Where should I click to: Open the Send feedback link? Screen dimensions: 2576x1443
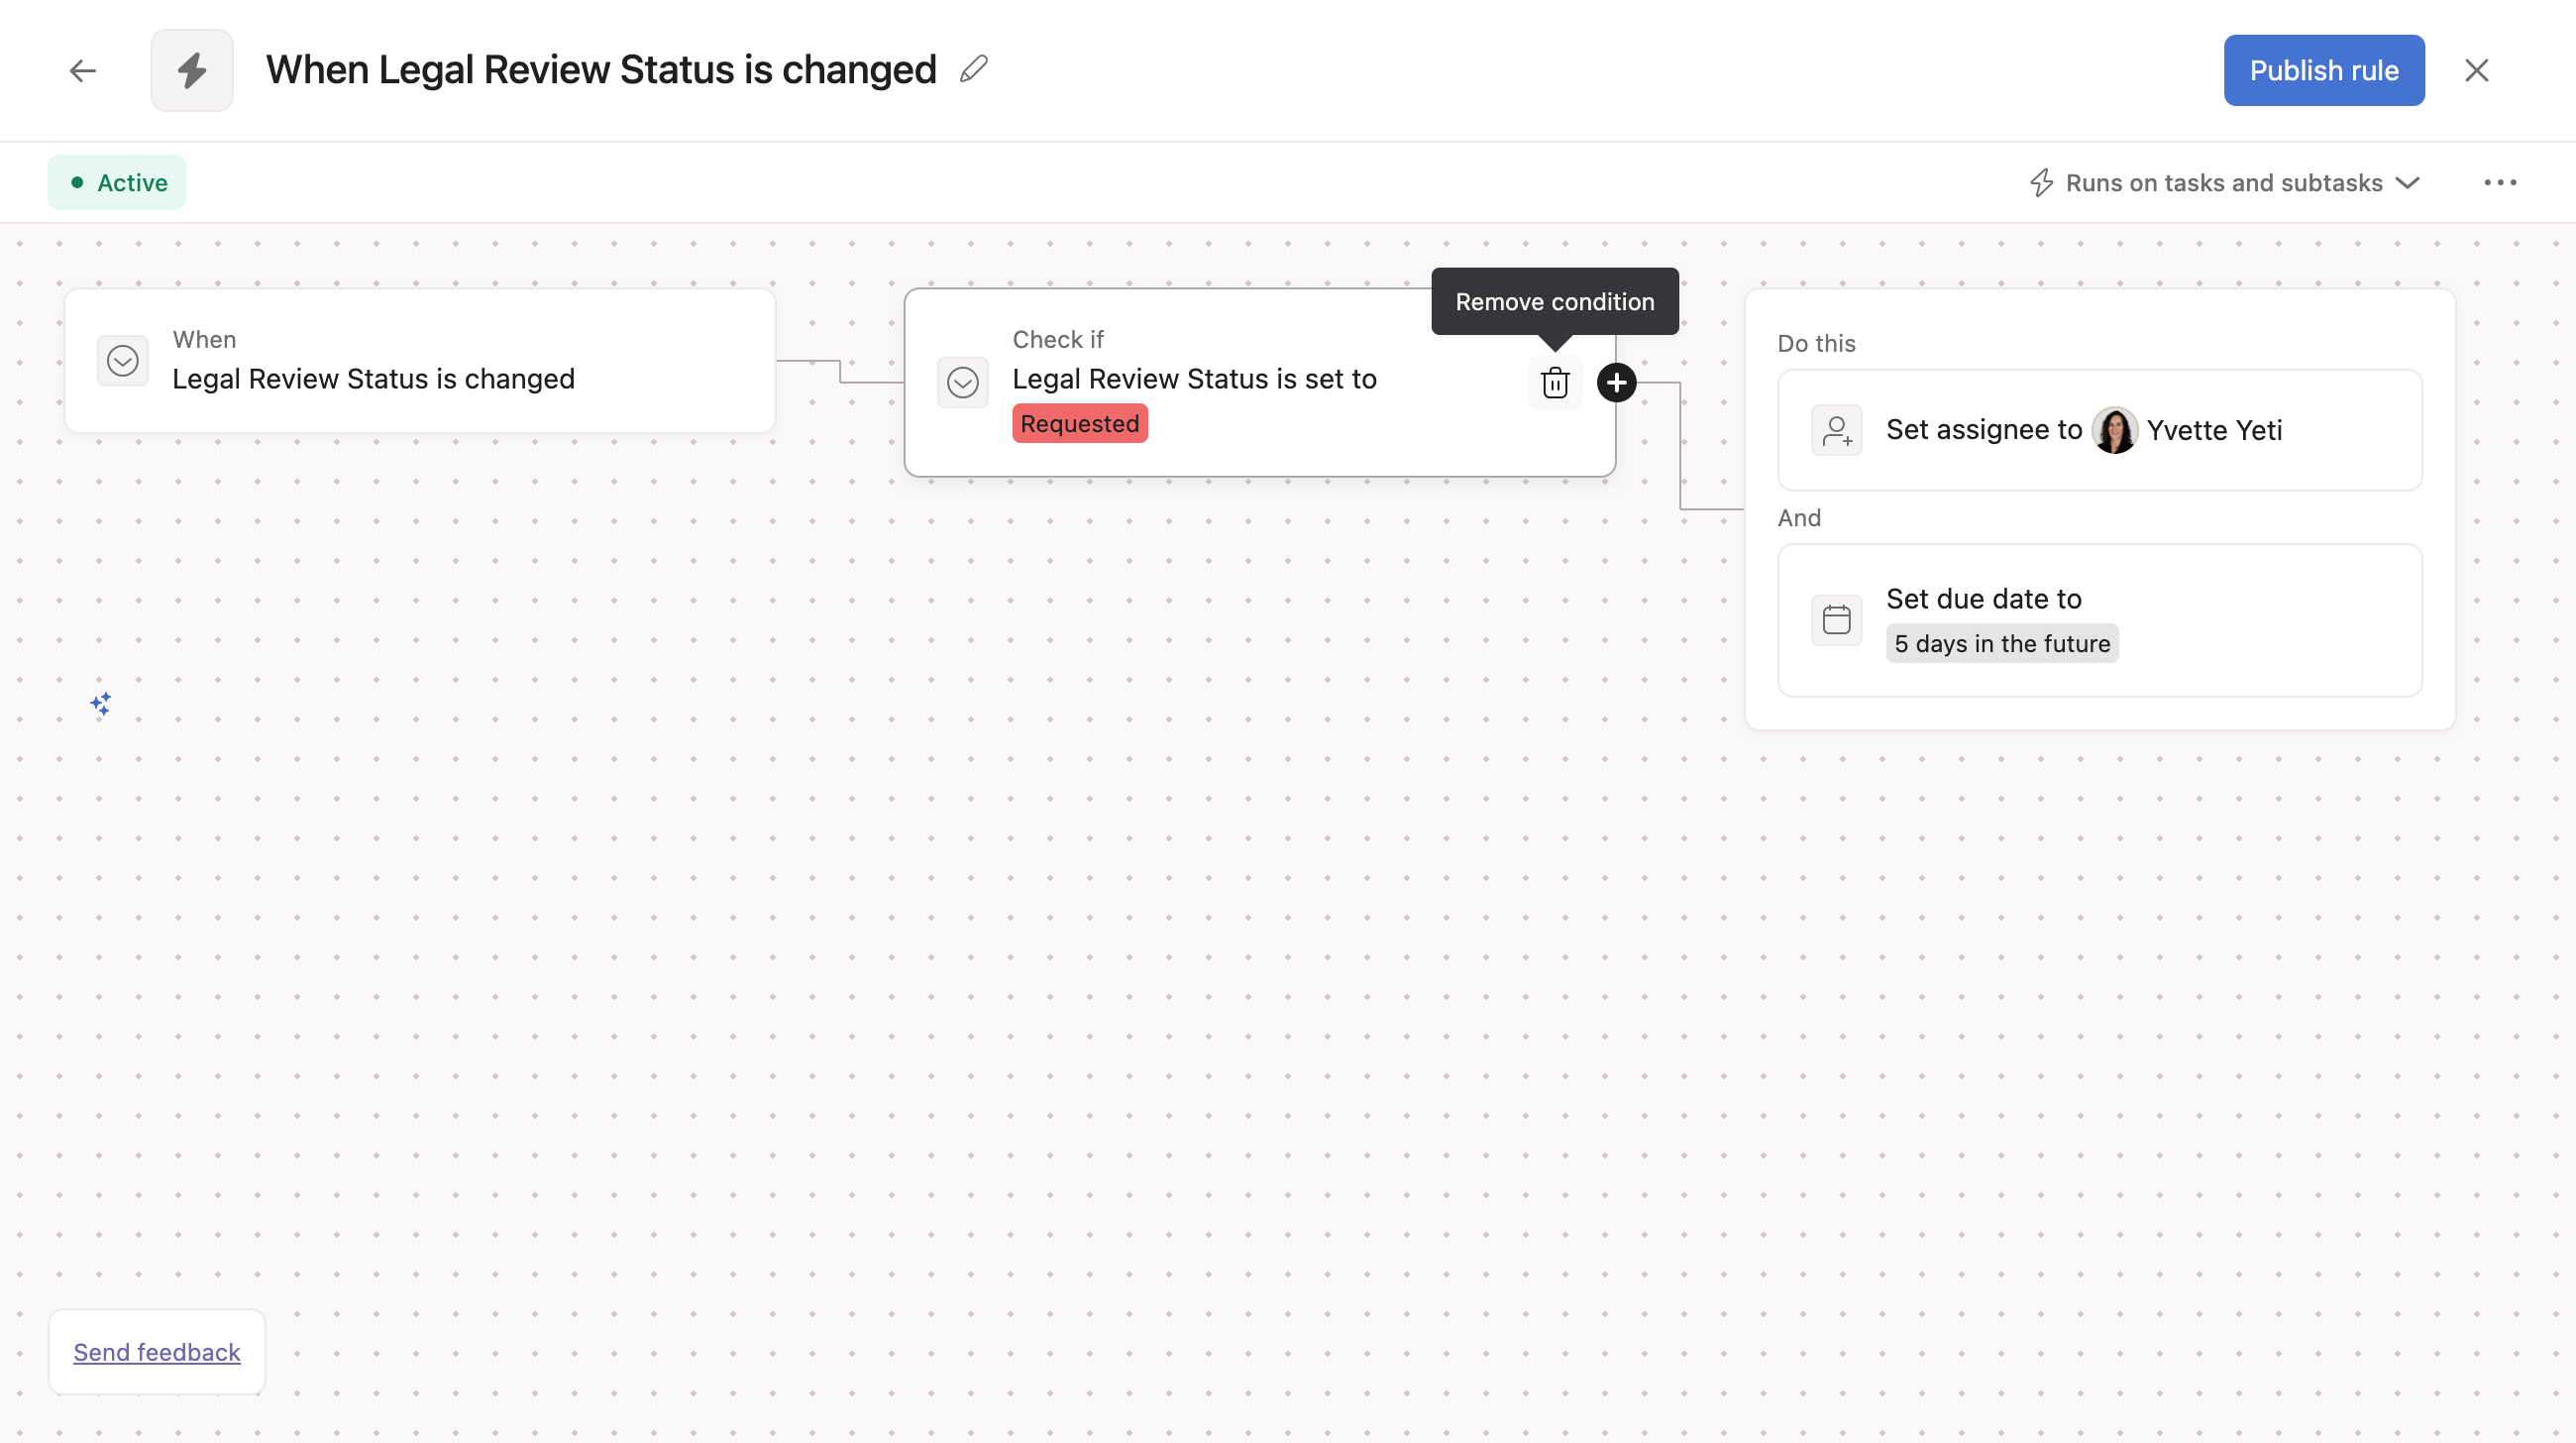click(x=157, y=1352)
